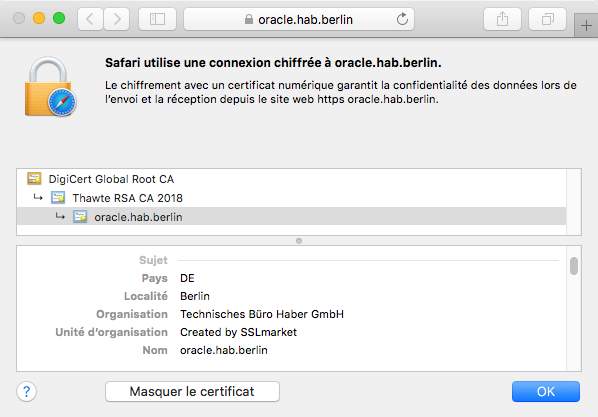598x417 pixels.
Task: Go forward with the Safari forward arrow
Action: pos(116,19)
